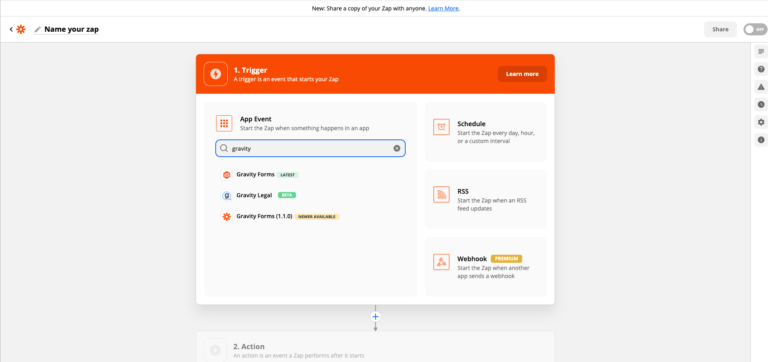Open the info circle sidebar icon
Screen dimensions: 768x362
pos(761,140)
